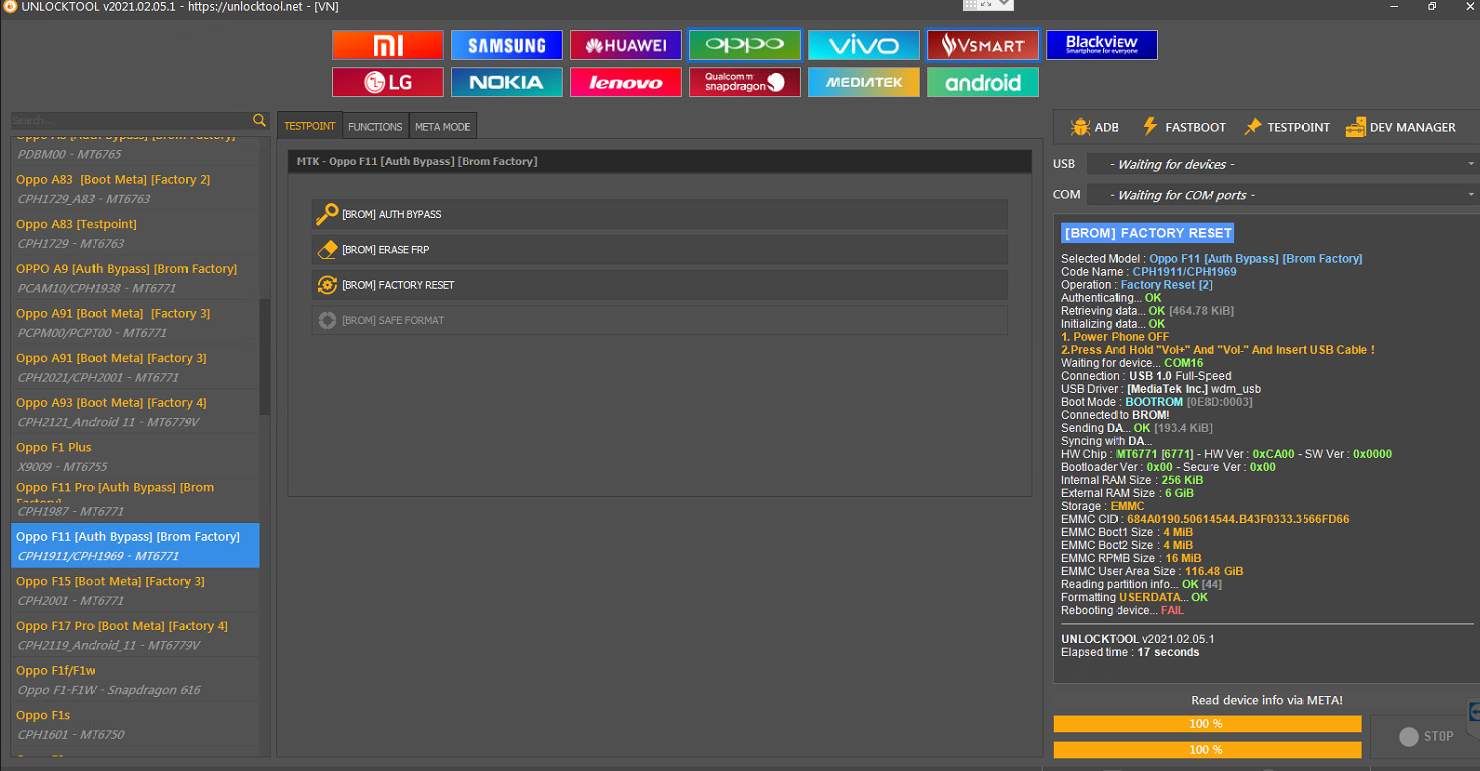Viewport: 1480px width, 771px height.
Task: Click the eraser icon for Erase FRP
Action: click(x=327, y=250)
